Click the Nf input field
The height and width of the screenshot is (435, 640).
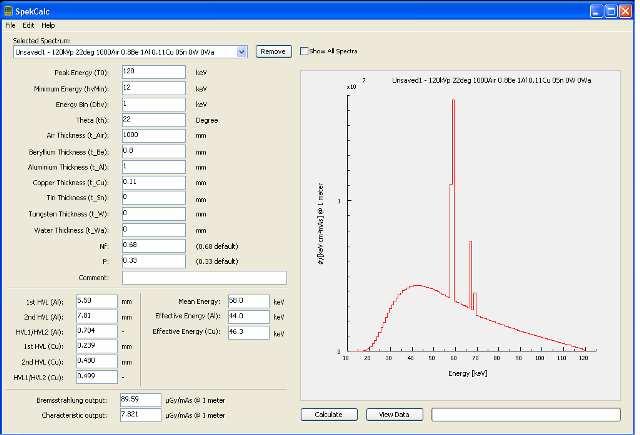(154, 246)
